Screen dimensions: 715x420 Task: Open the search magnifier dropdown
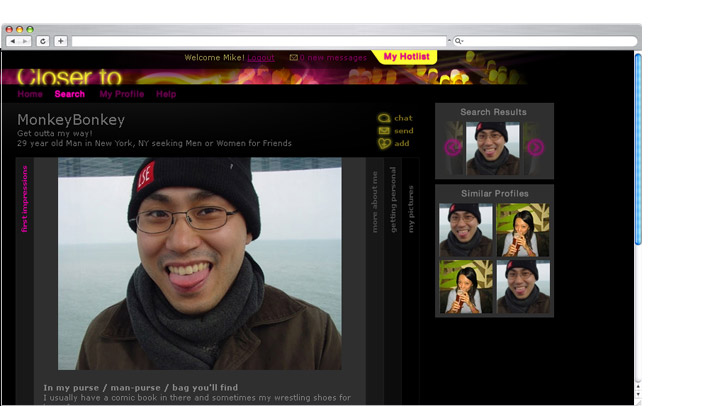[x=459, y=41]
